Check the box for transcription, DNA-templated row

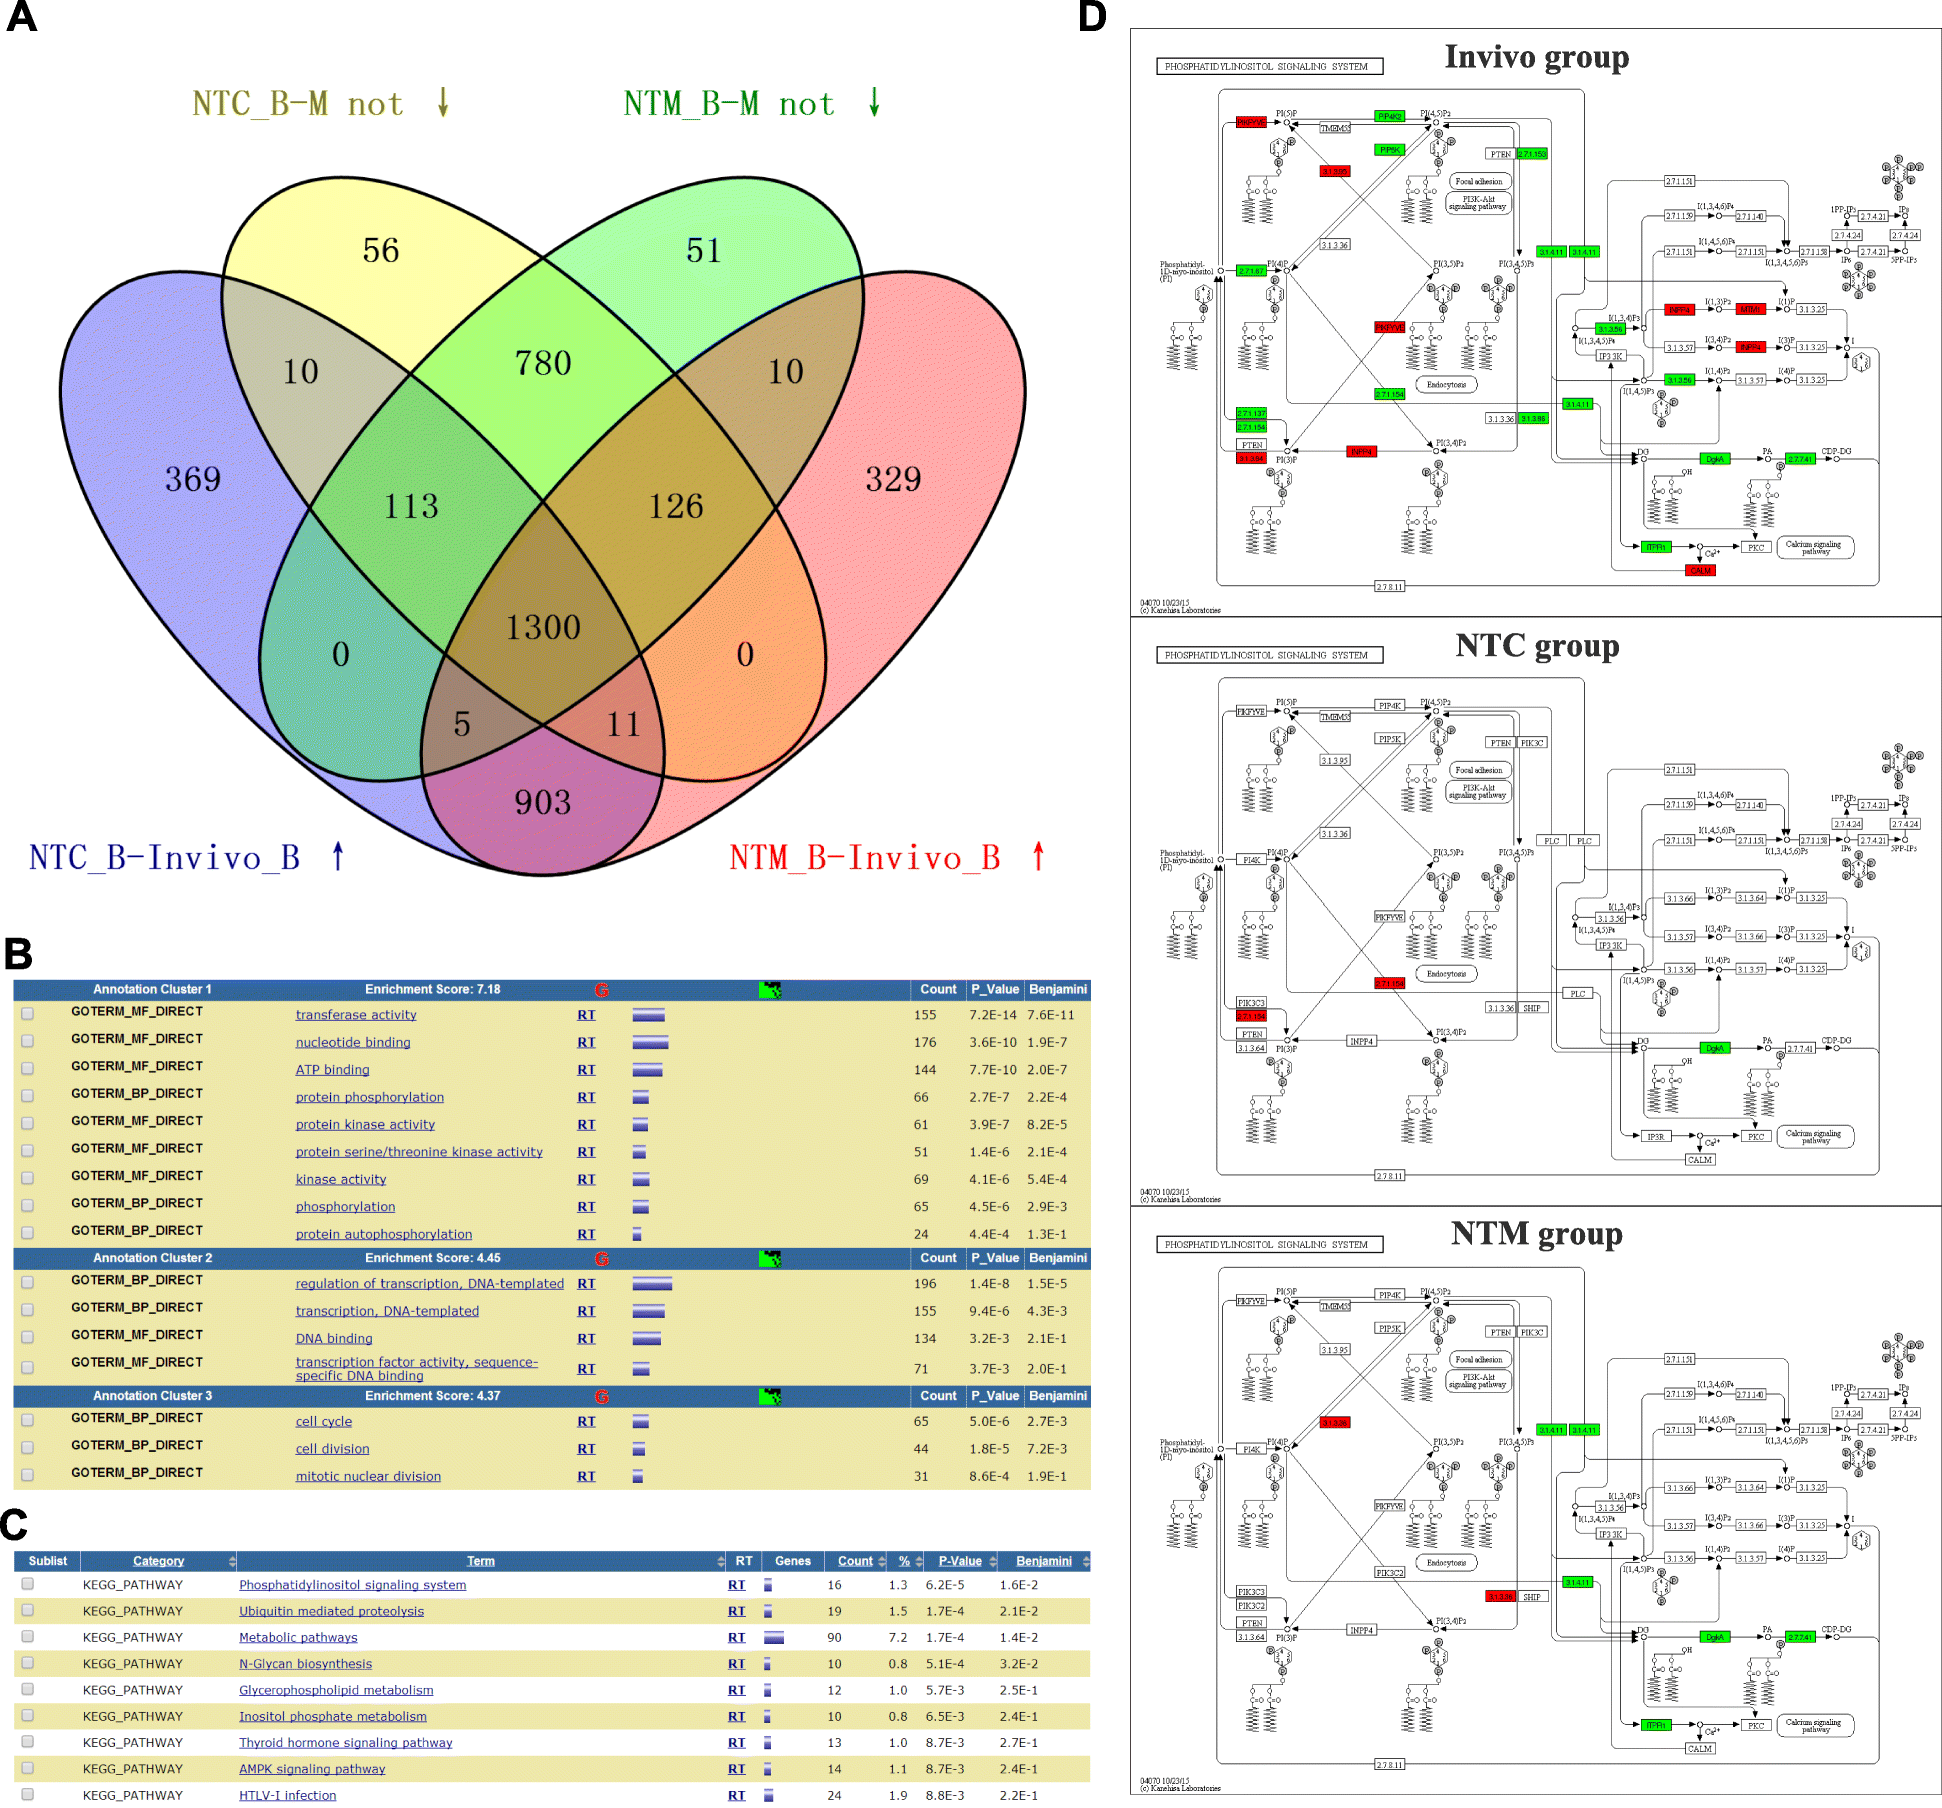pos(28,1310)
